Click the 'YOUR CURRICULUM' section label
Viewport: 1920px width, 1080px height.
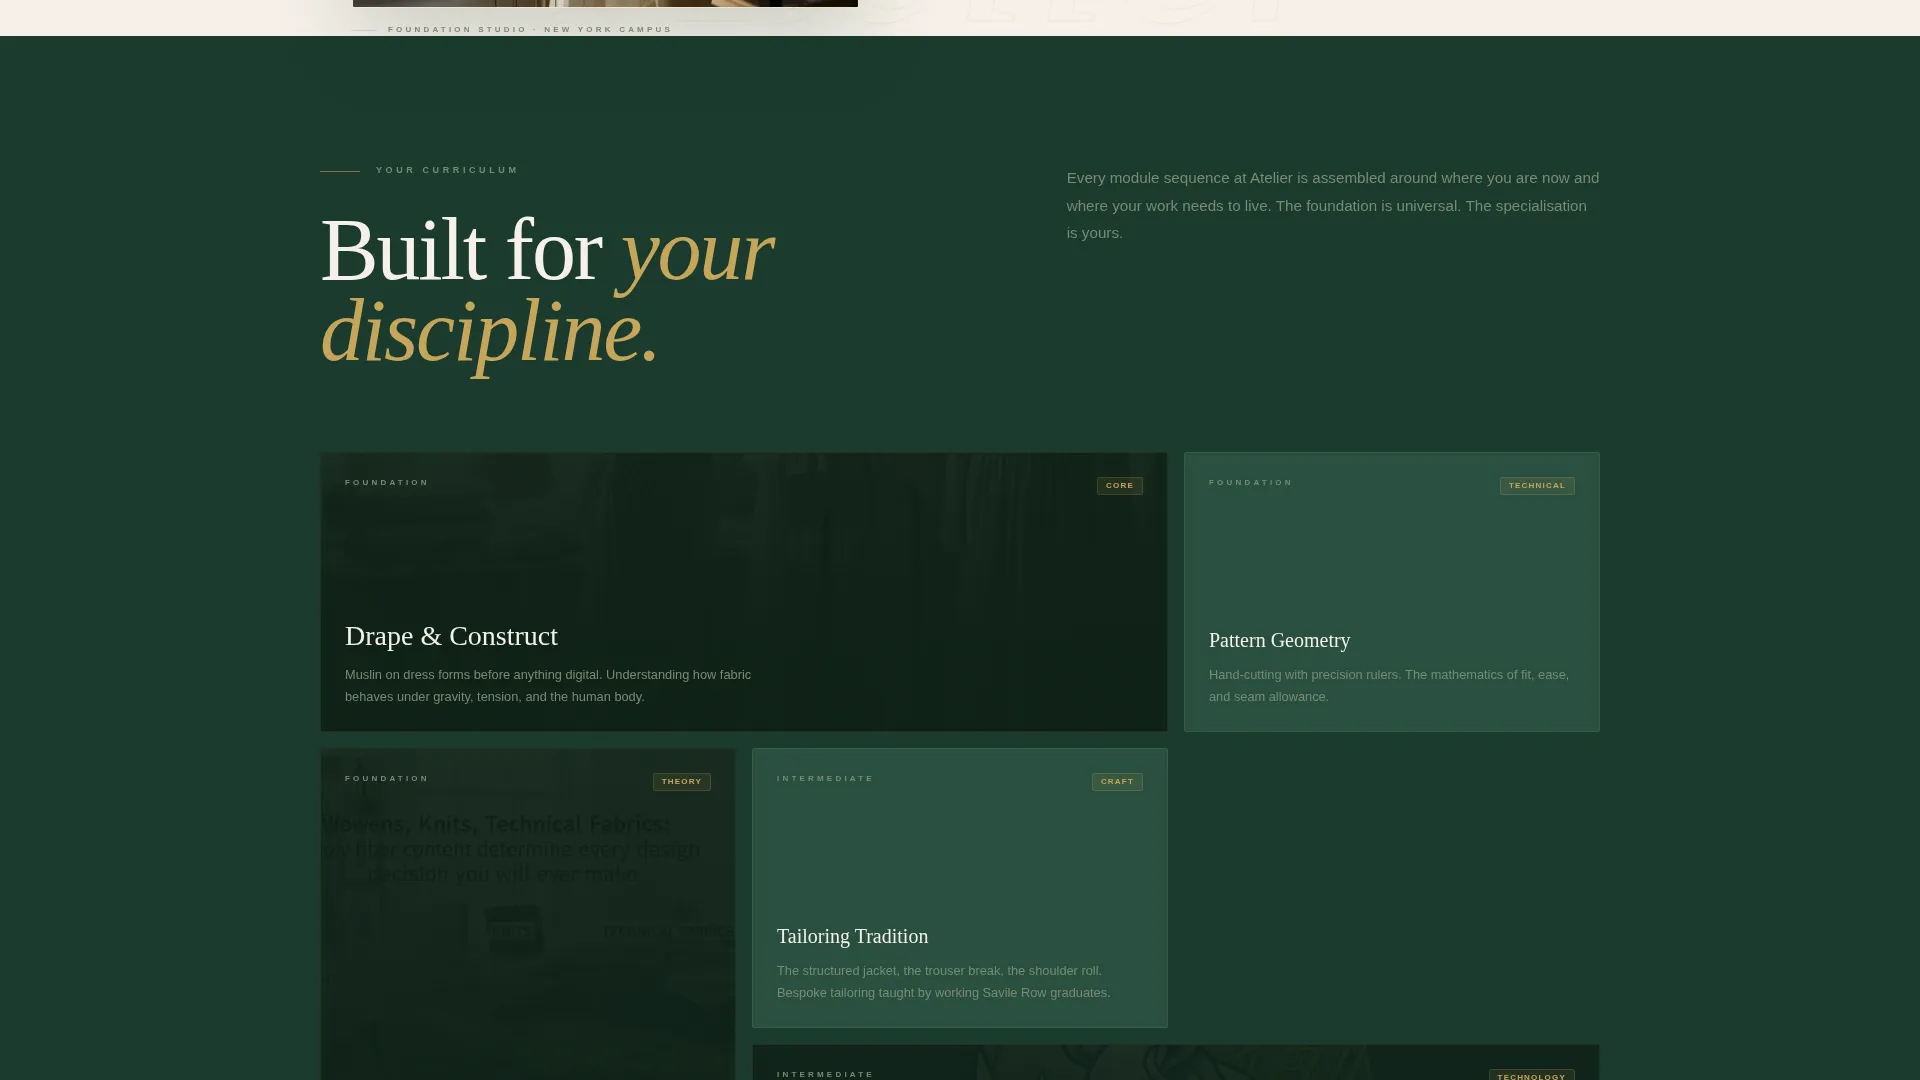[447, 170]
